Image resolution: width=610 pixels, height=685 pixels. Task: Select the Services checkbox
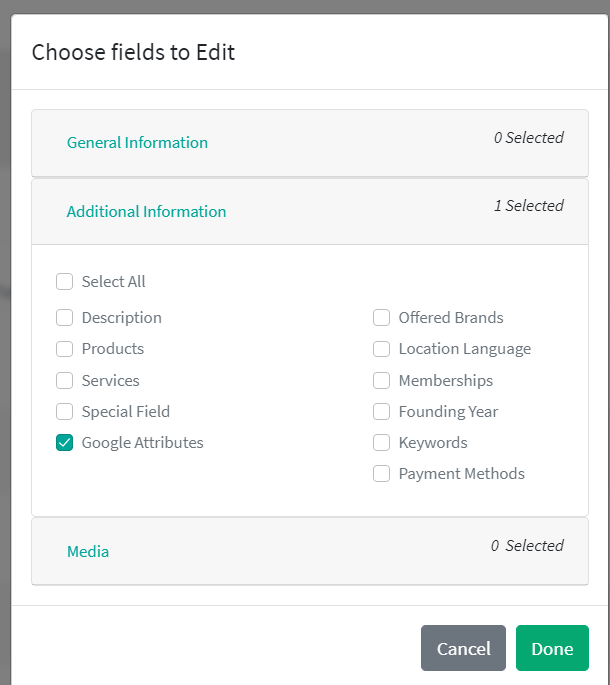click(x=65, y=381)
